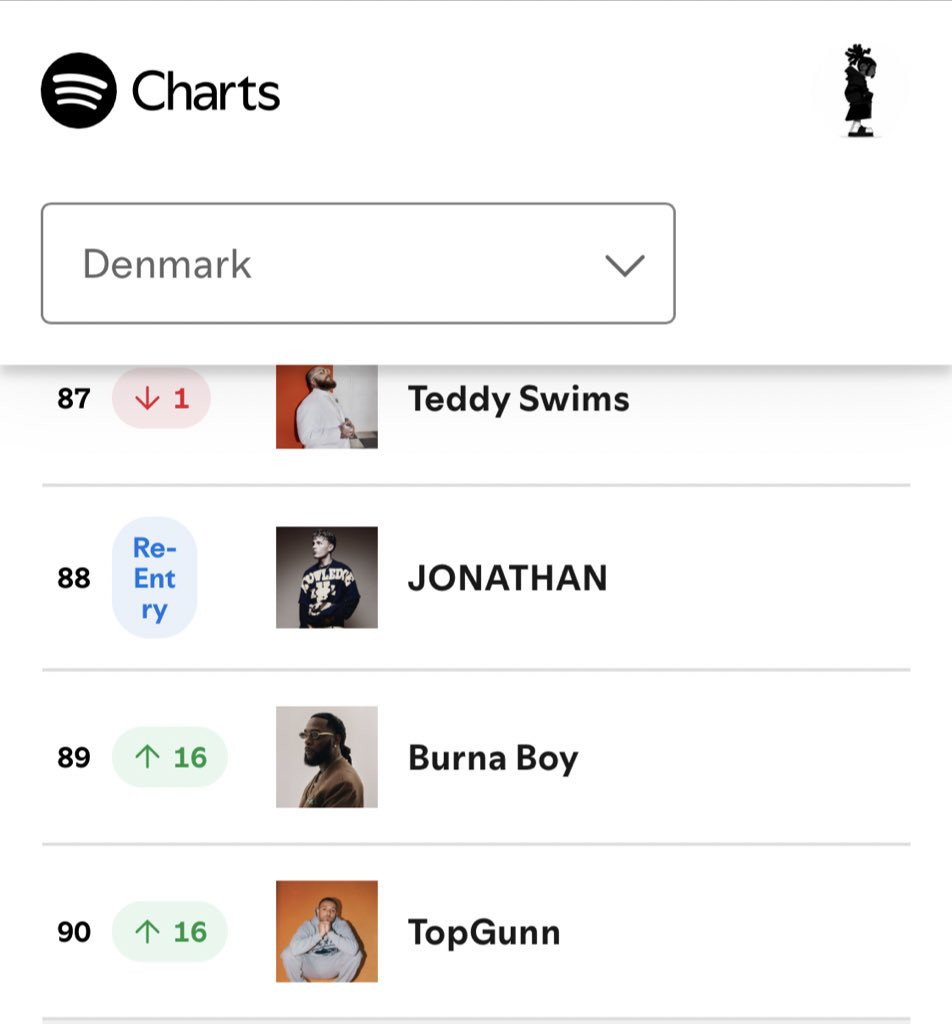Open Teddy Swims artist thumbnail

327,406
